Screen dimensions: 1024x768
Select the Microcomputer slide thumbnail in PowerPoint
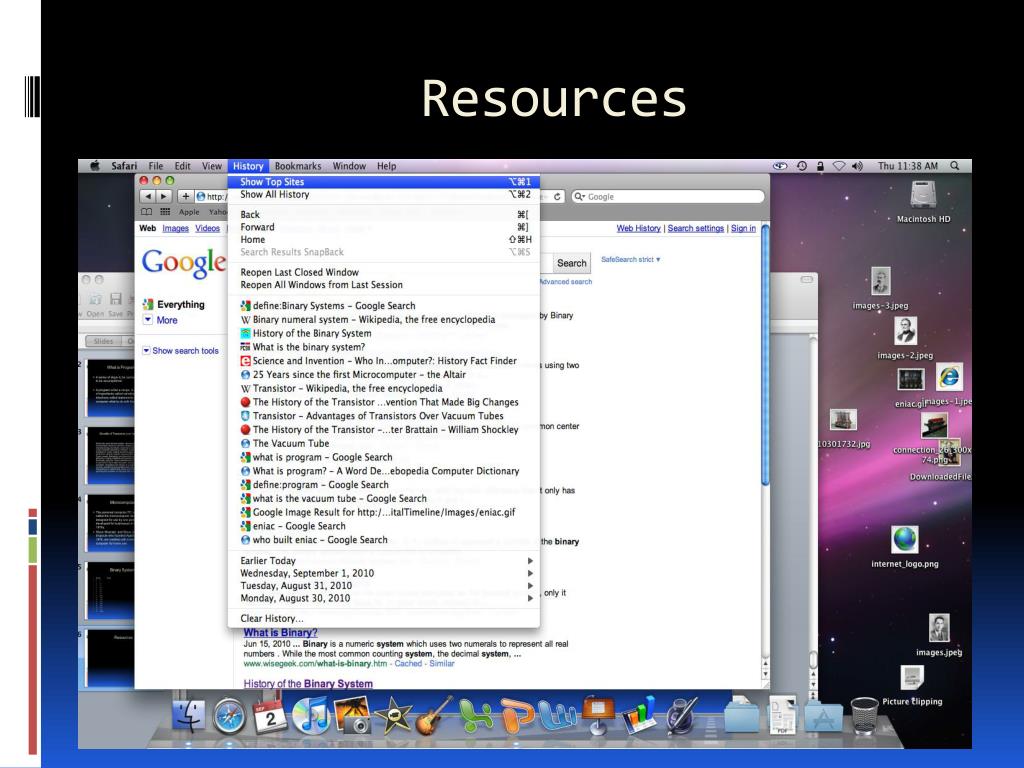point(110,522)
